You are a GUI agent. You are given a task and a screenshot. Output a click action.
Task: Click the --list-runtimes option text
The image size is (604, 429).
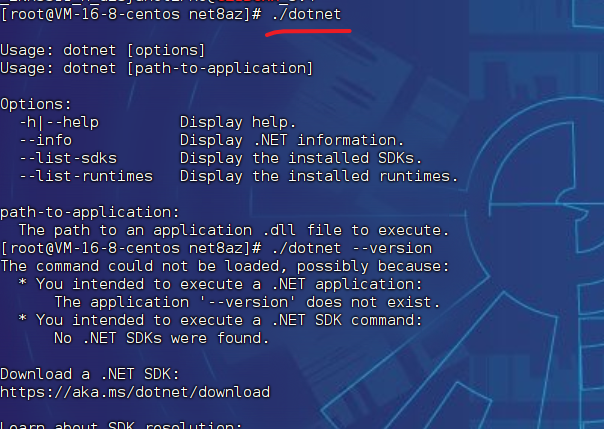(86, 176)
